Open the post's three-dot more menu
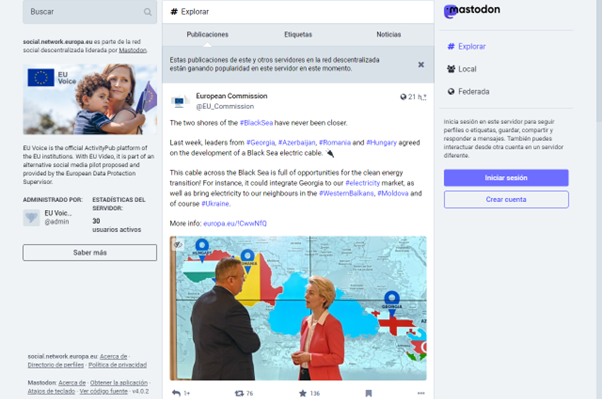Image resolution: width=602 pixels, height=399 pixels. [421, 393]
